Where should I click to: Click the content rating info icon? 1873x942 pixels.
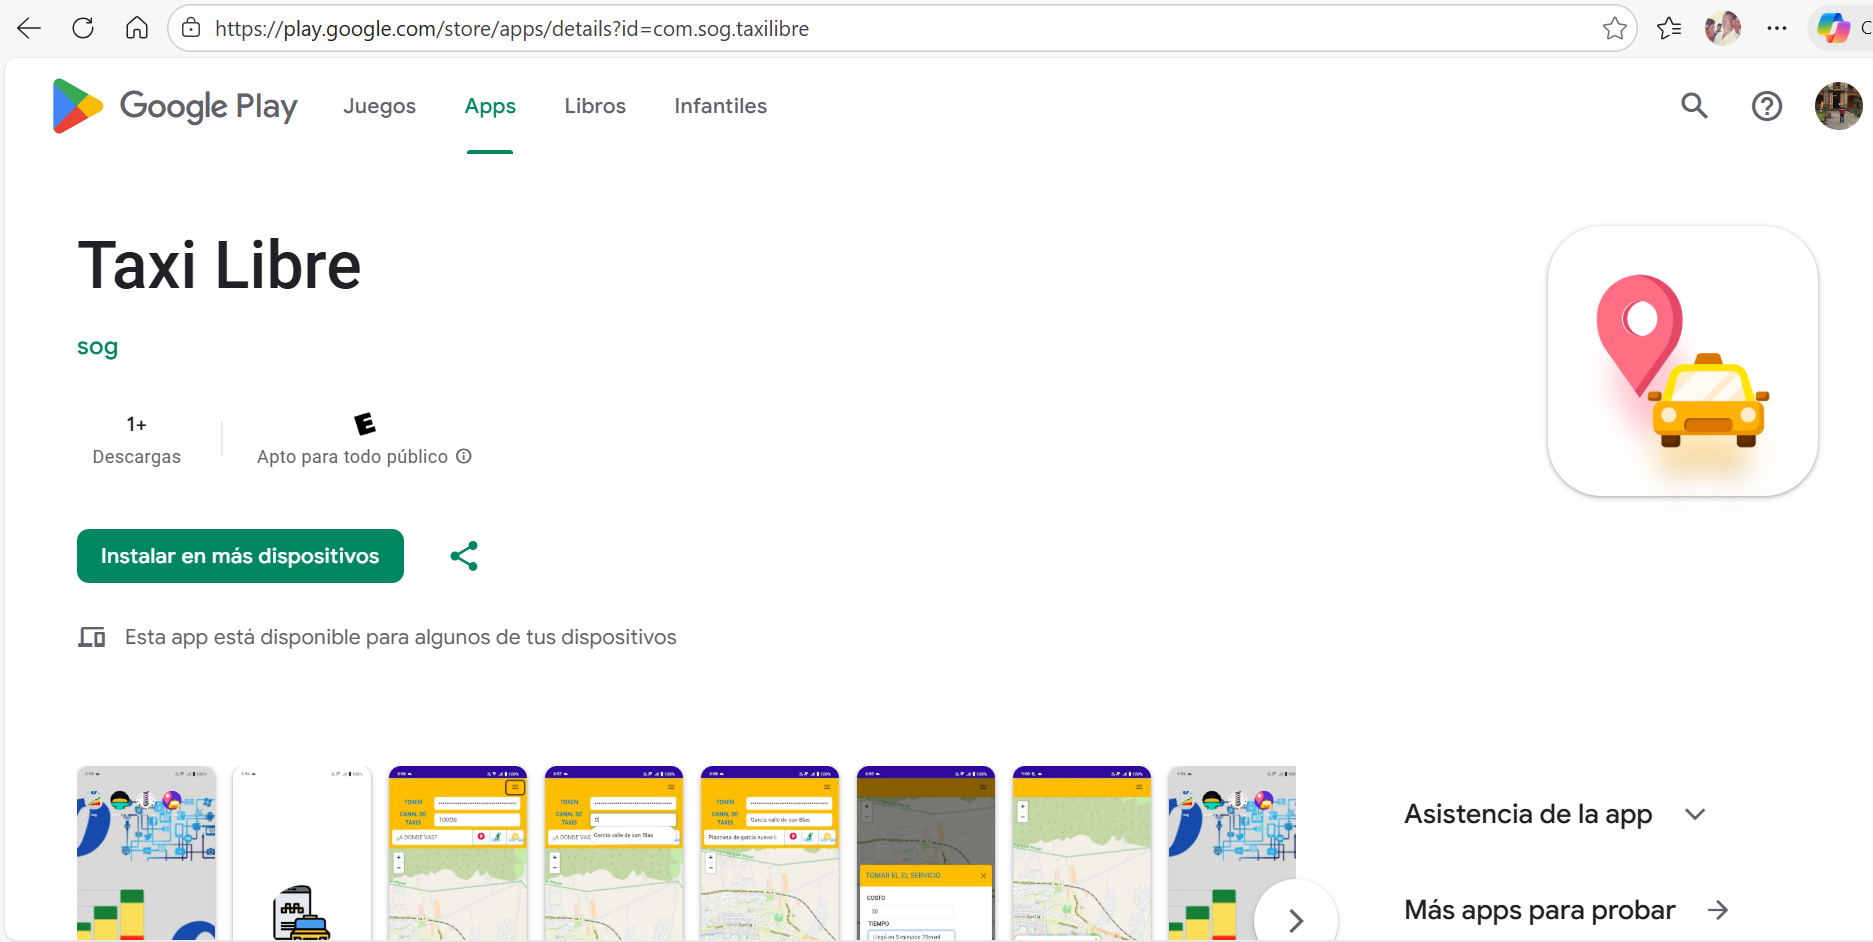464,456
